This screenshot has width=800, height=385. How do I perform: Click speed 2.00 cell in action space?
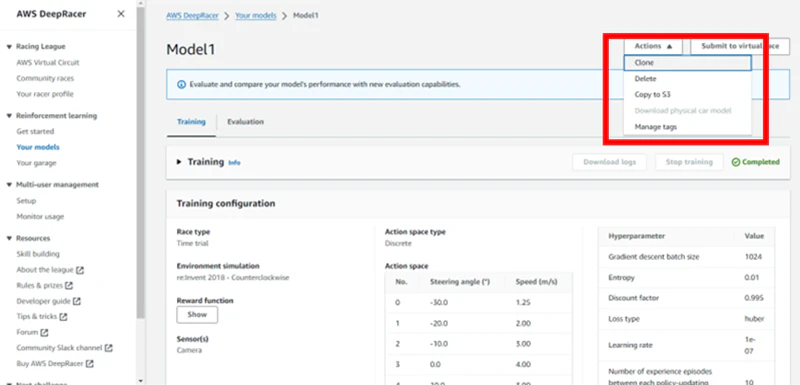[523, 324]
